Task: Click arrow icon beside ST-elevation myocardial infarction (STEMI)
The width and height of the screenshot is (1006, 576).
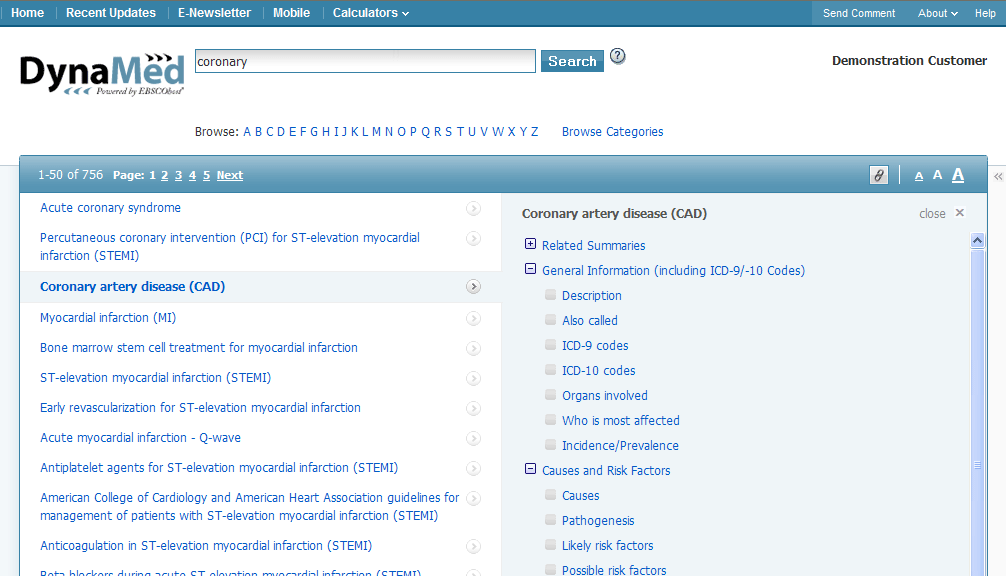Action: coord(473,378)
